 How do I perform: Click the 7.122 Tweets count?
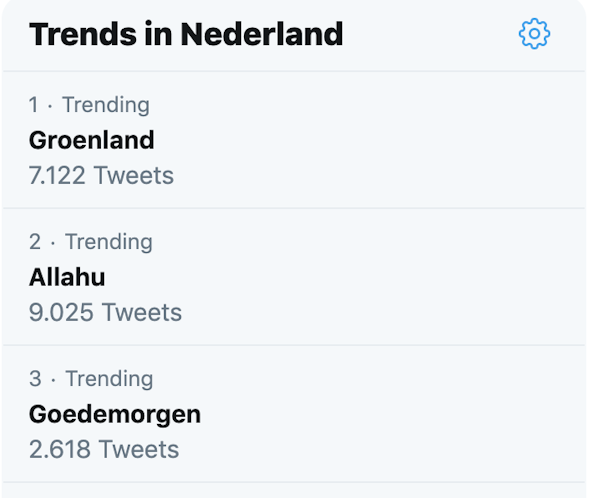pos(101,175)
